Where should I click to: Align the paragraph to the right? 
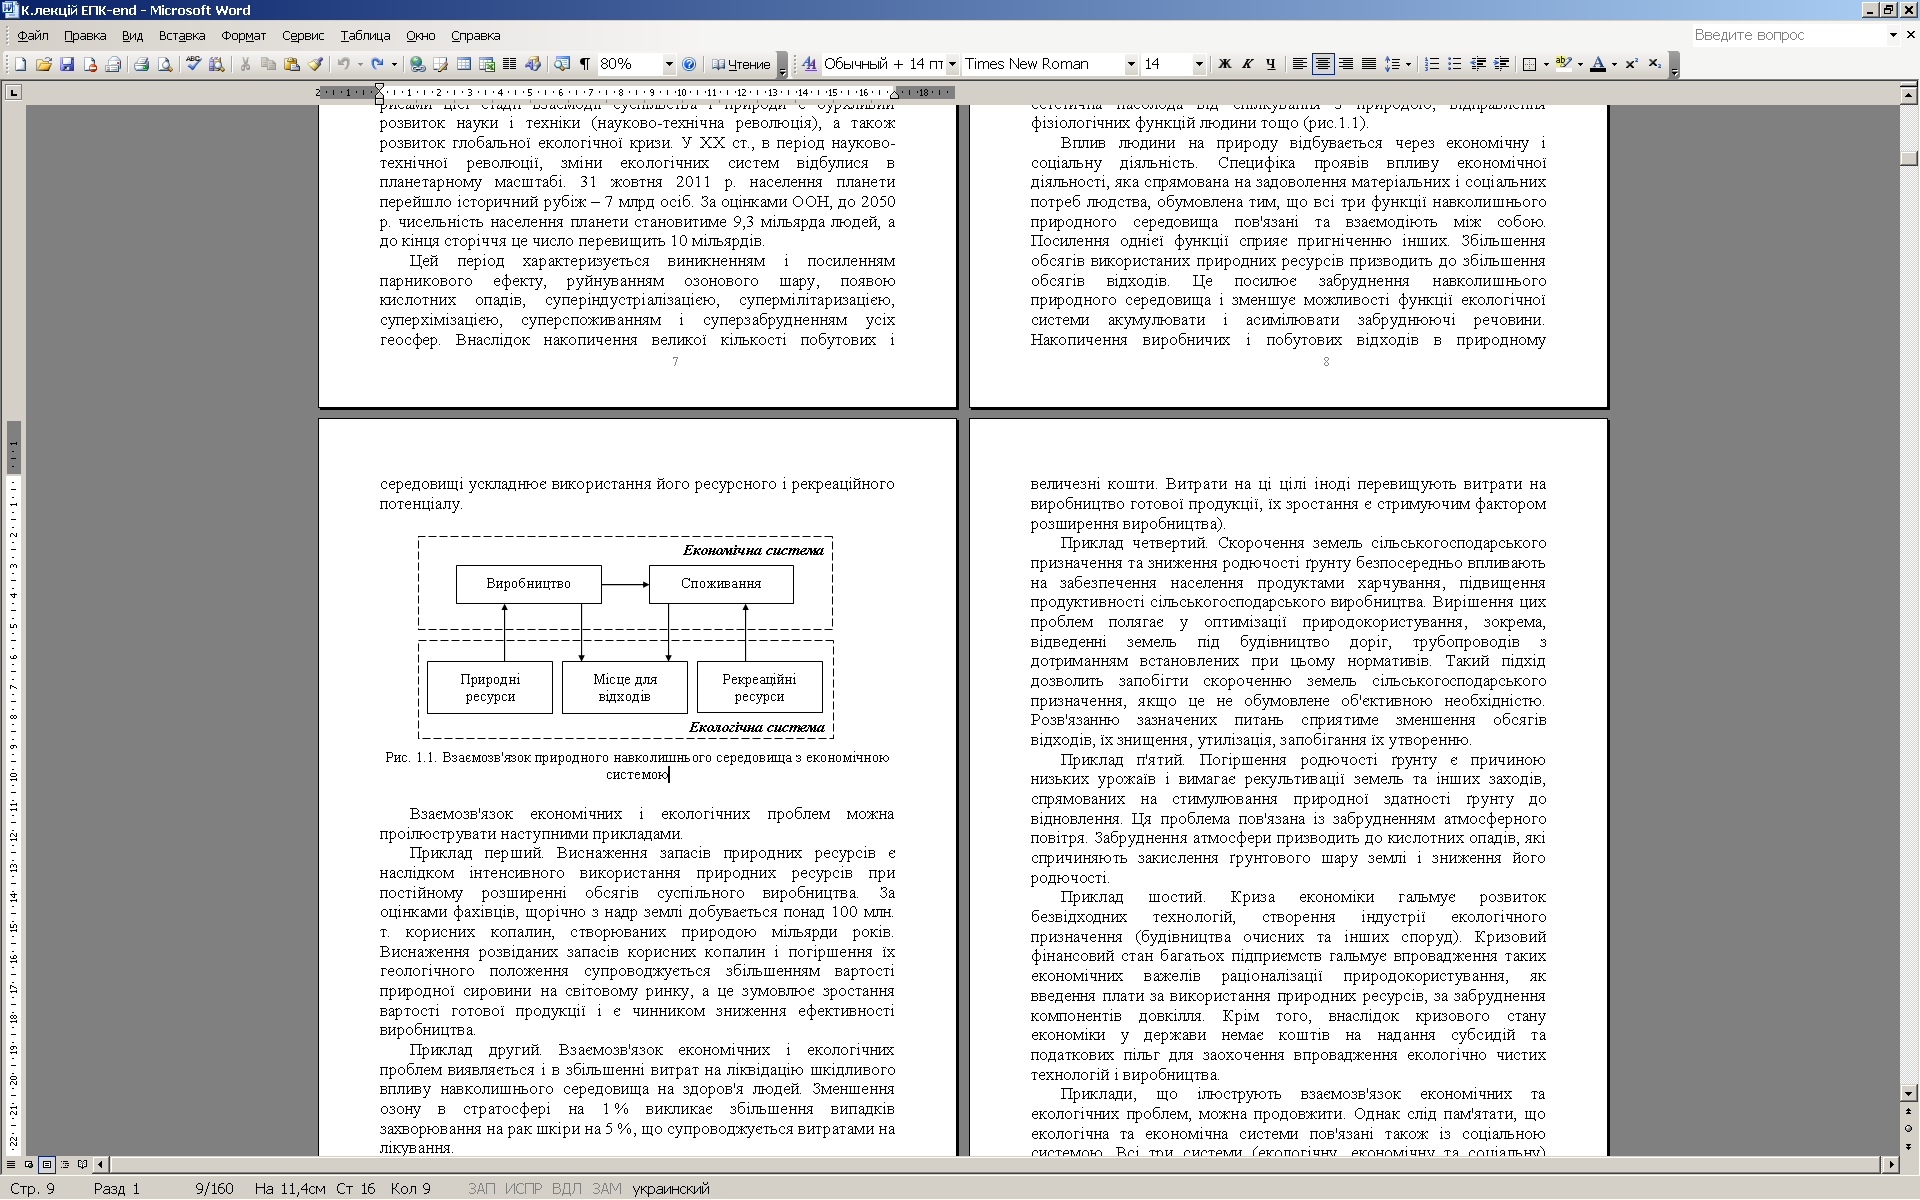pyautogui.click(x=1345, y=64)
